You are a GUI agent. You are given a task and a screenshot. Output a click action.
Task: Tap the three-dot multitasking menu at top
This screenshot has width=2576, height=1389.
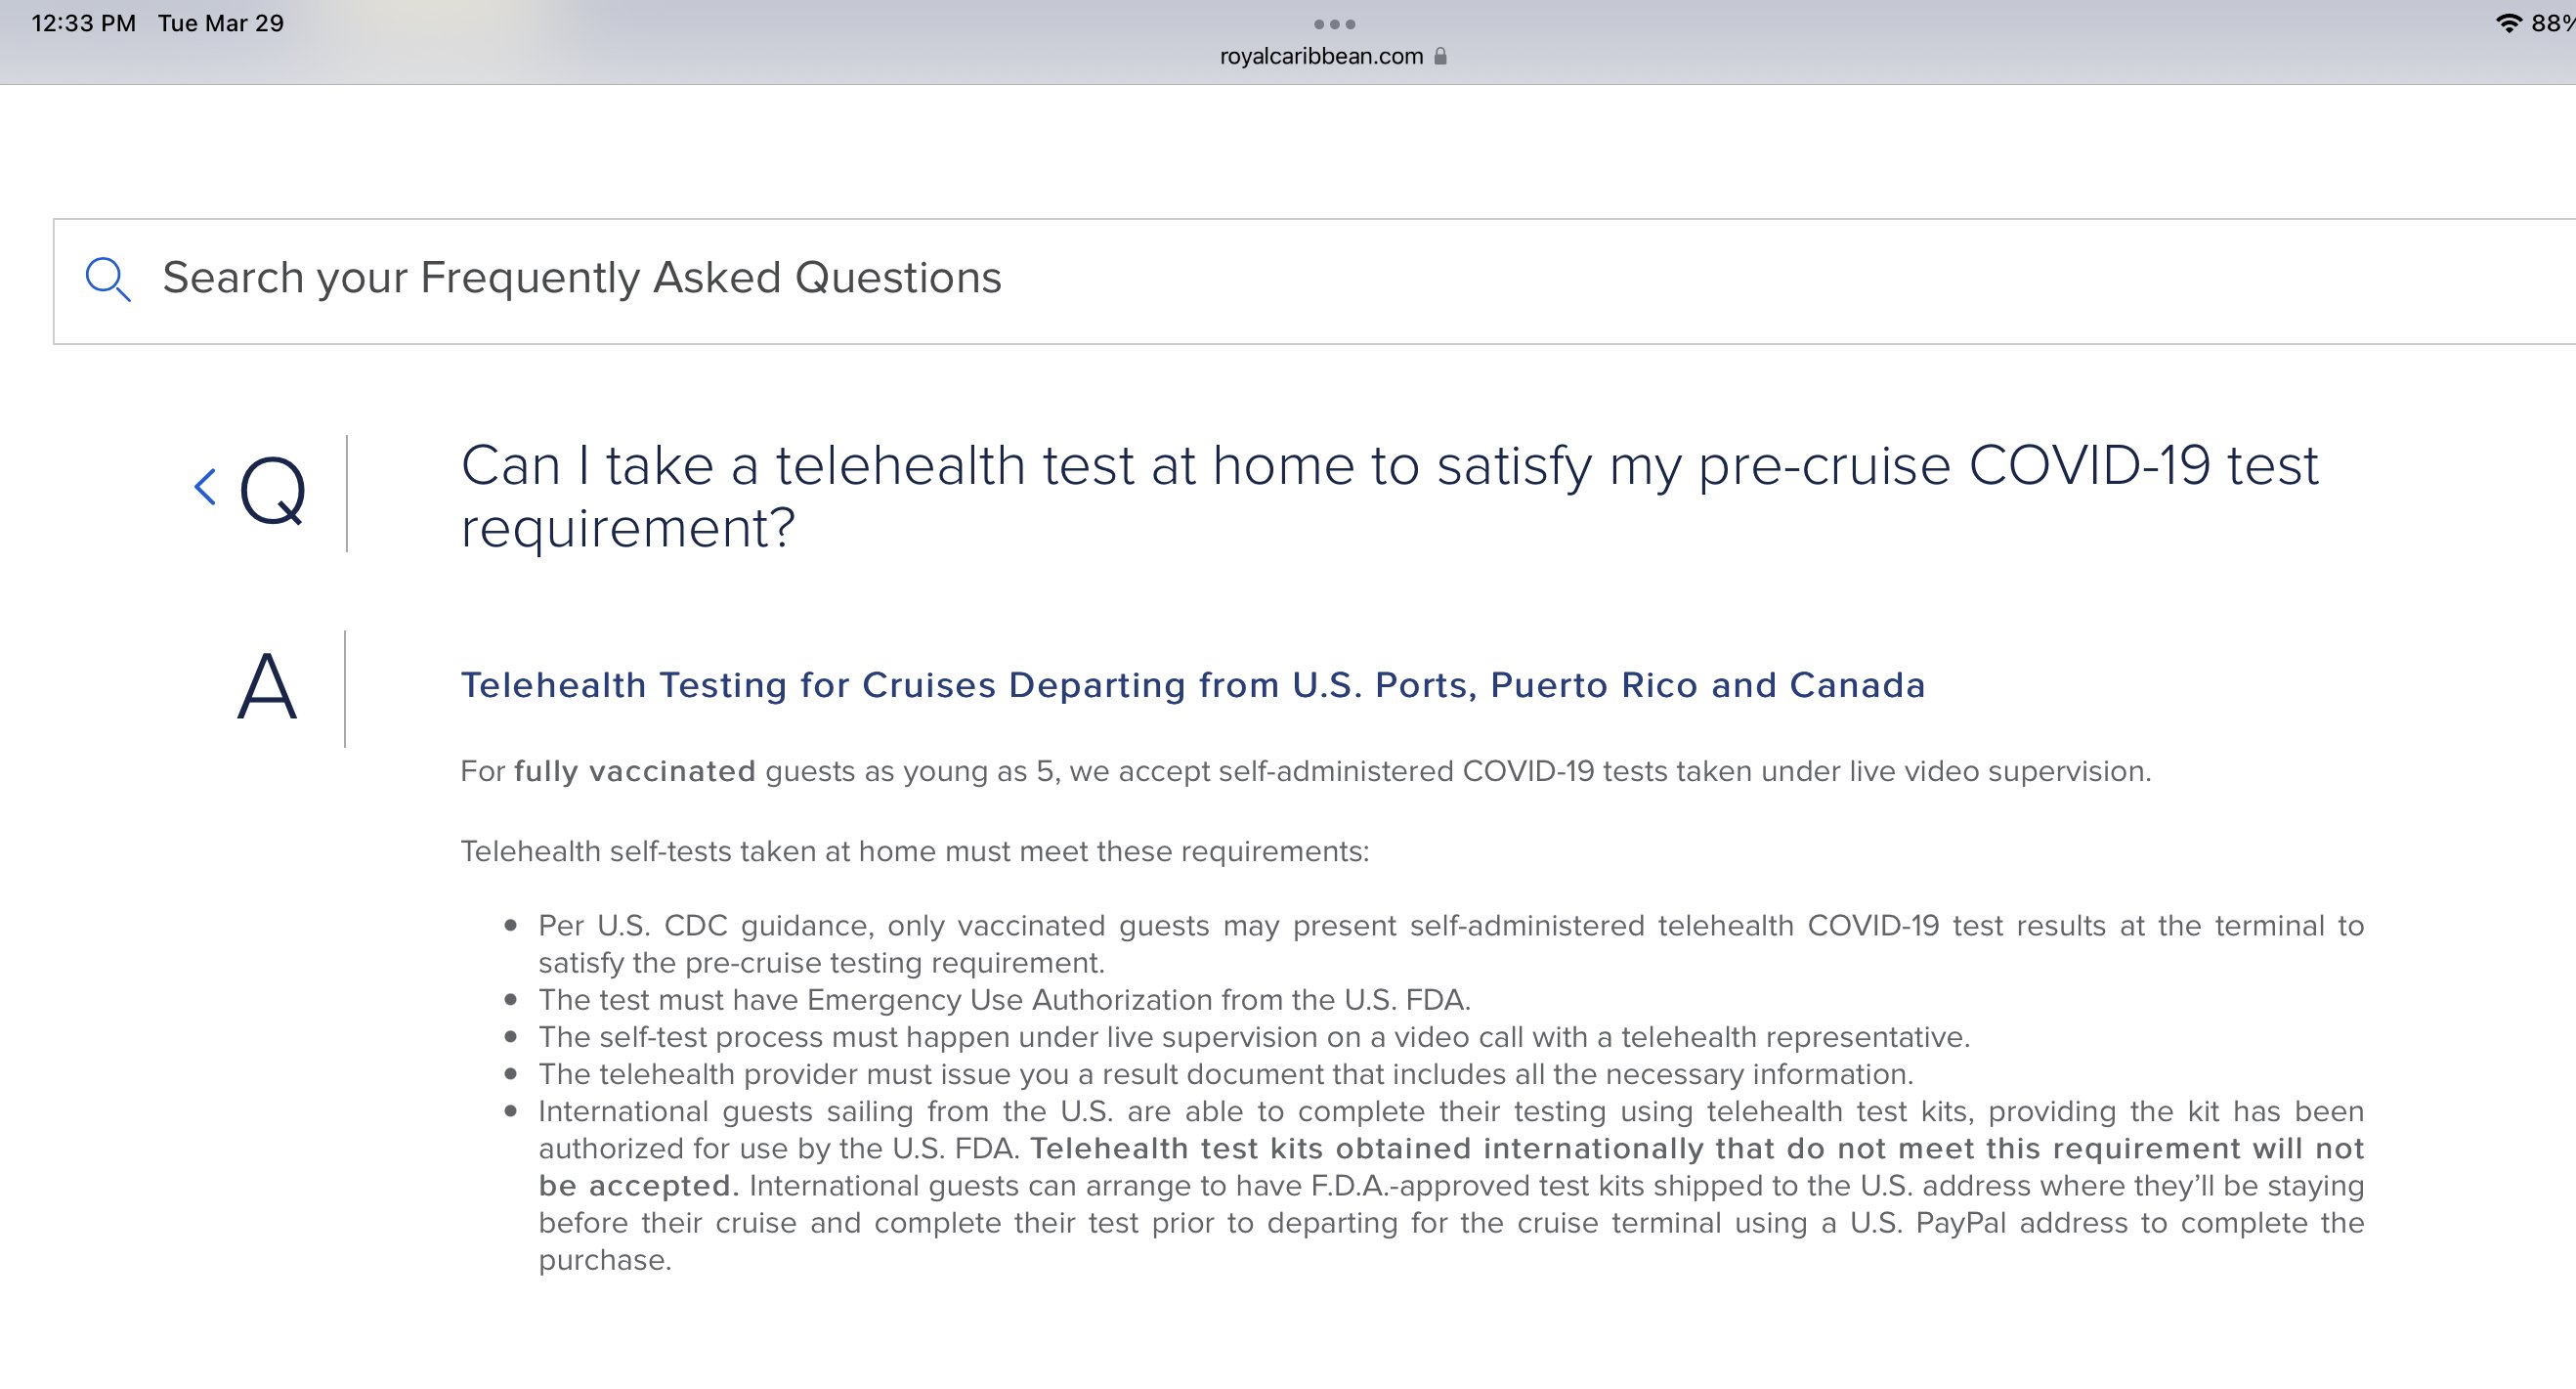click(1334, 24)
